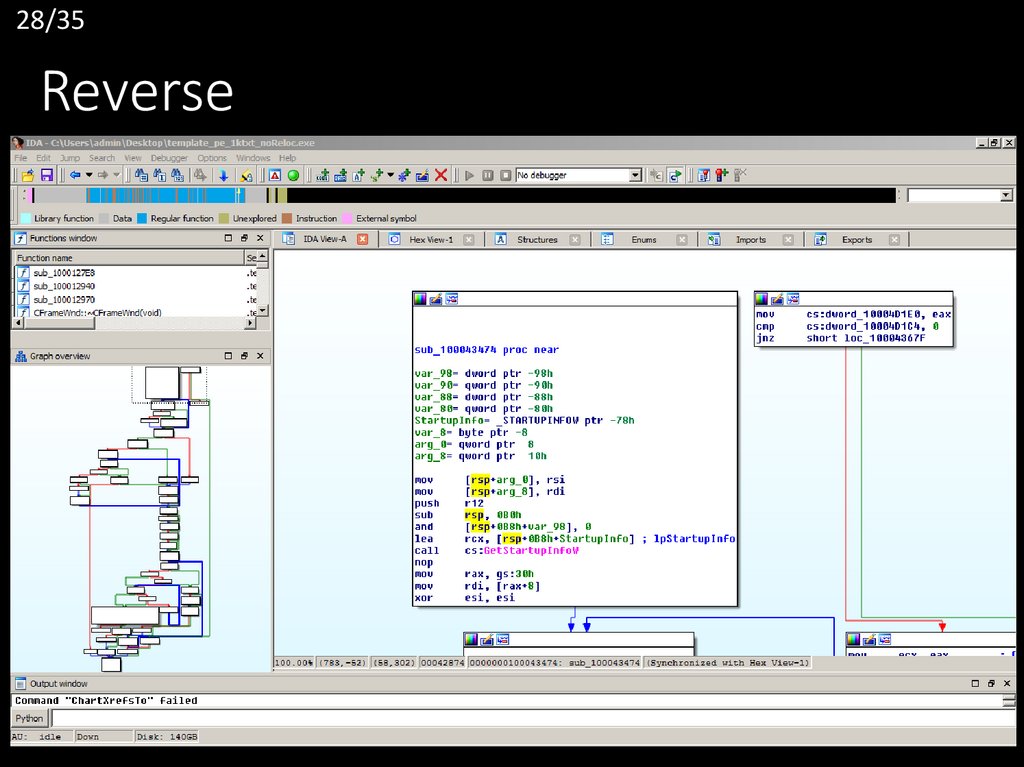Open the No debugger dropdown
Screen dimensions: 1024x767
click(x=635, y=175)
